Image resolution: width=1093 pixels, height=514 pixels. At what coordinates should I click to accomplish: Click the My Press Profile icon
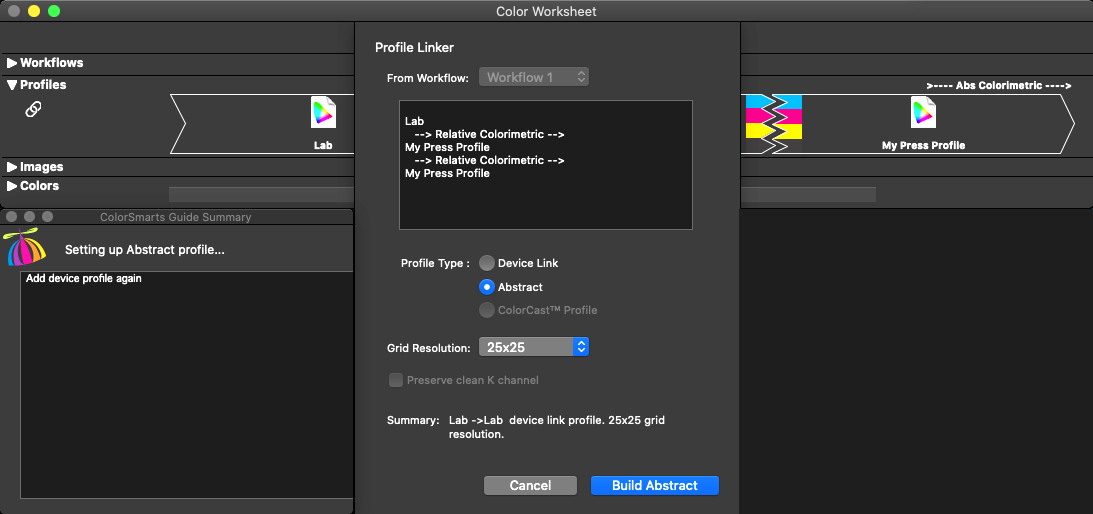(923, 114)
